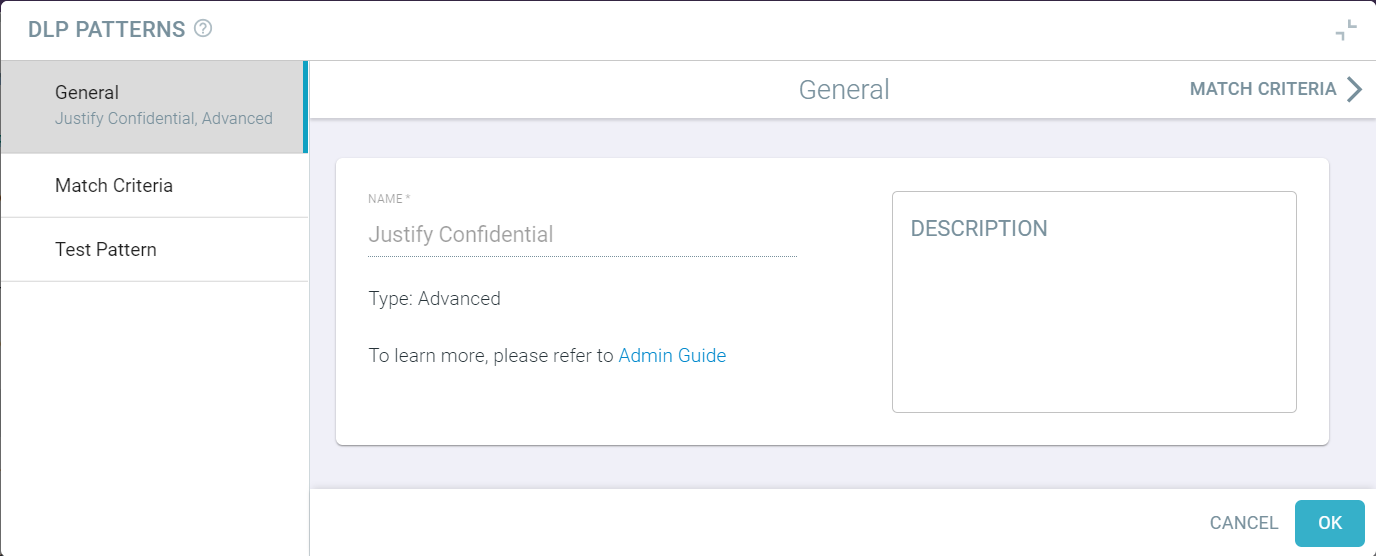Click the Type: Advanced label

click(434, 298)
